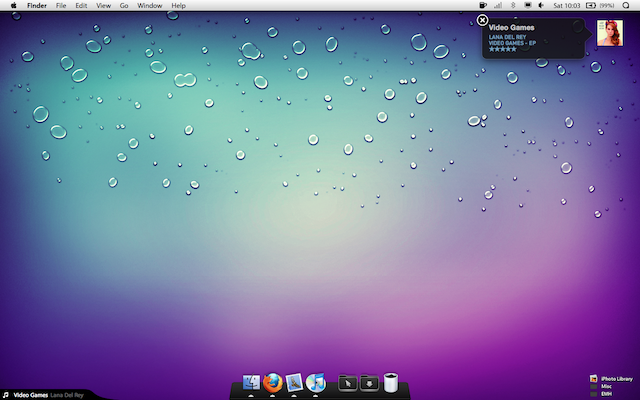Open the Help menu
The image size is (640, 400).
pos(178,5)
